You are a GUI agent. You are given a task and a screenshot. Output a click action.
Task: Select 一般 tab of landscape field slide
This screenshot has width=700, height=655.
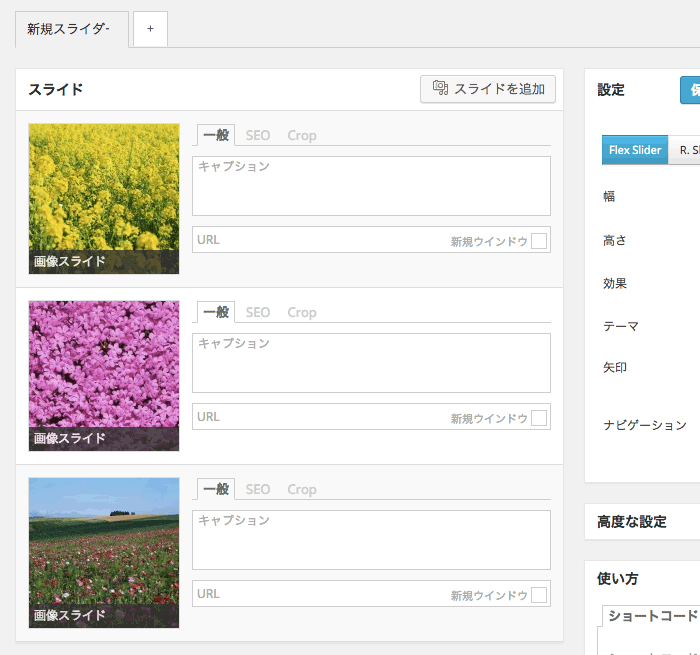[216, 489]
